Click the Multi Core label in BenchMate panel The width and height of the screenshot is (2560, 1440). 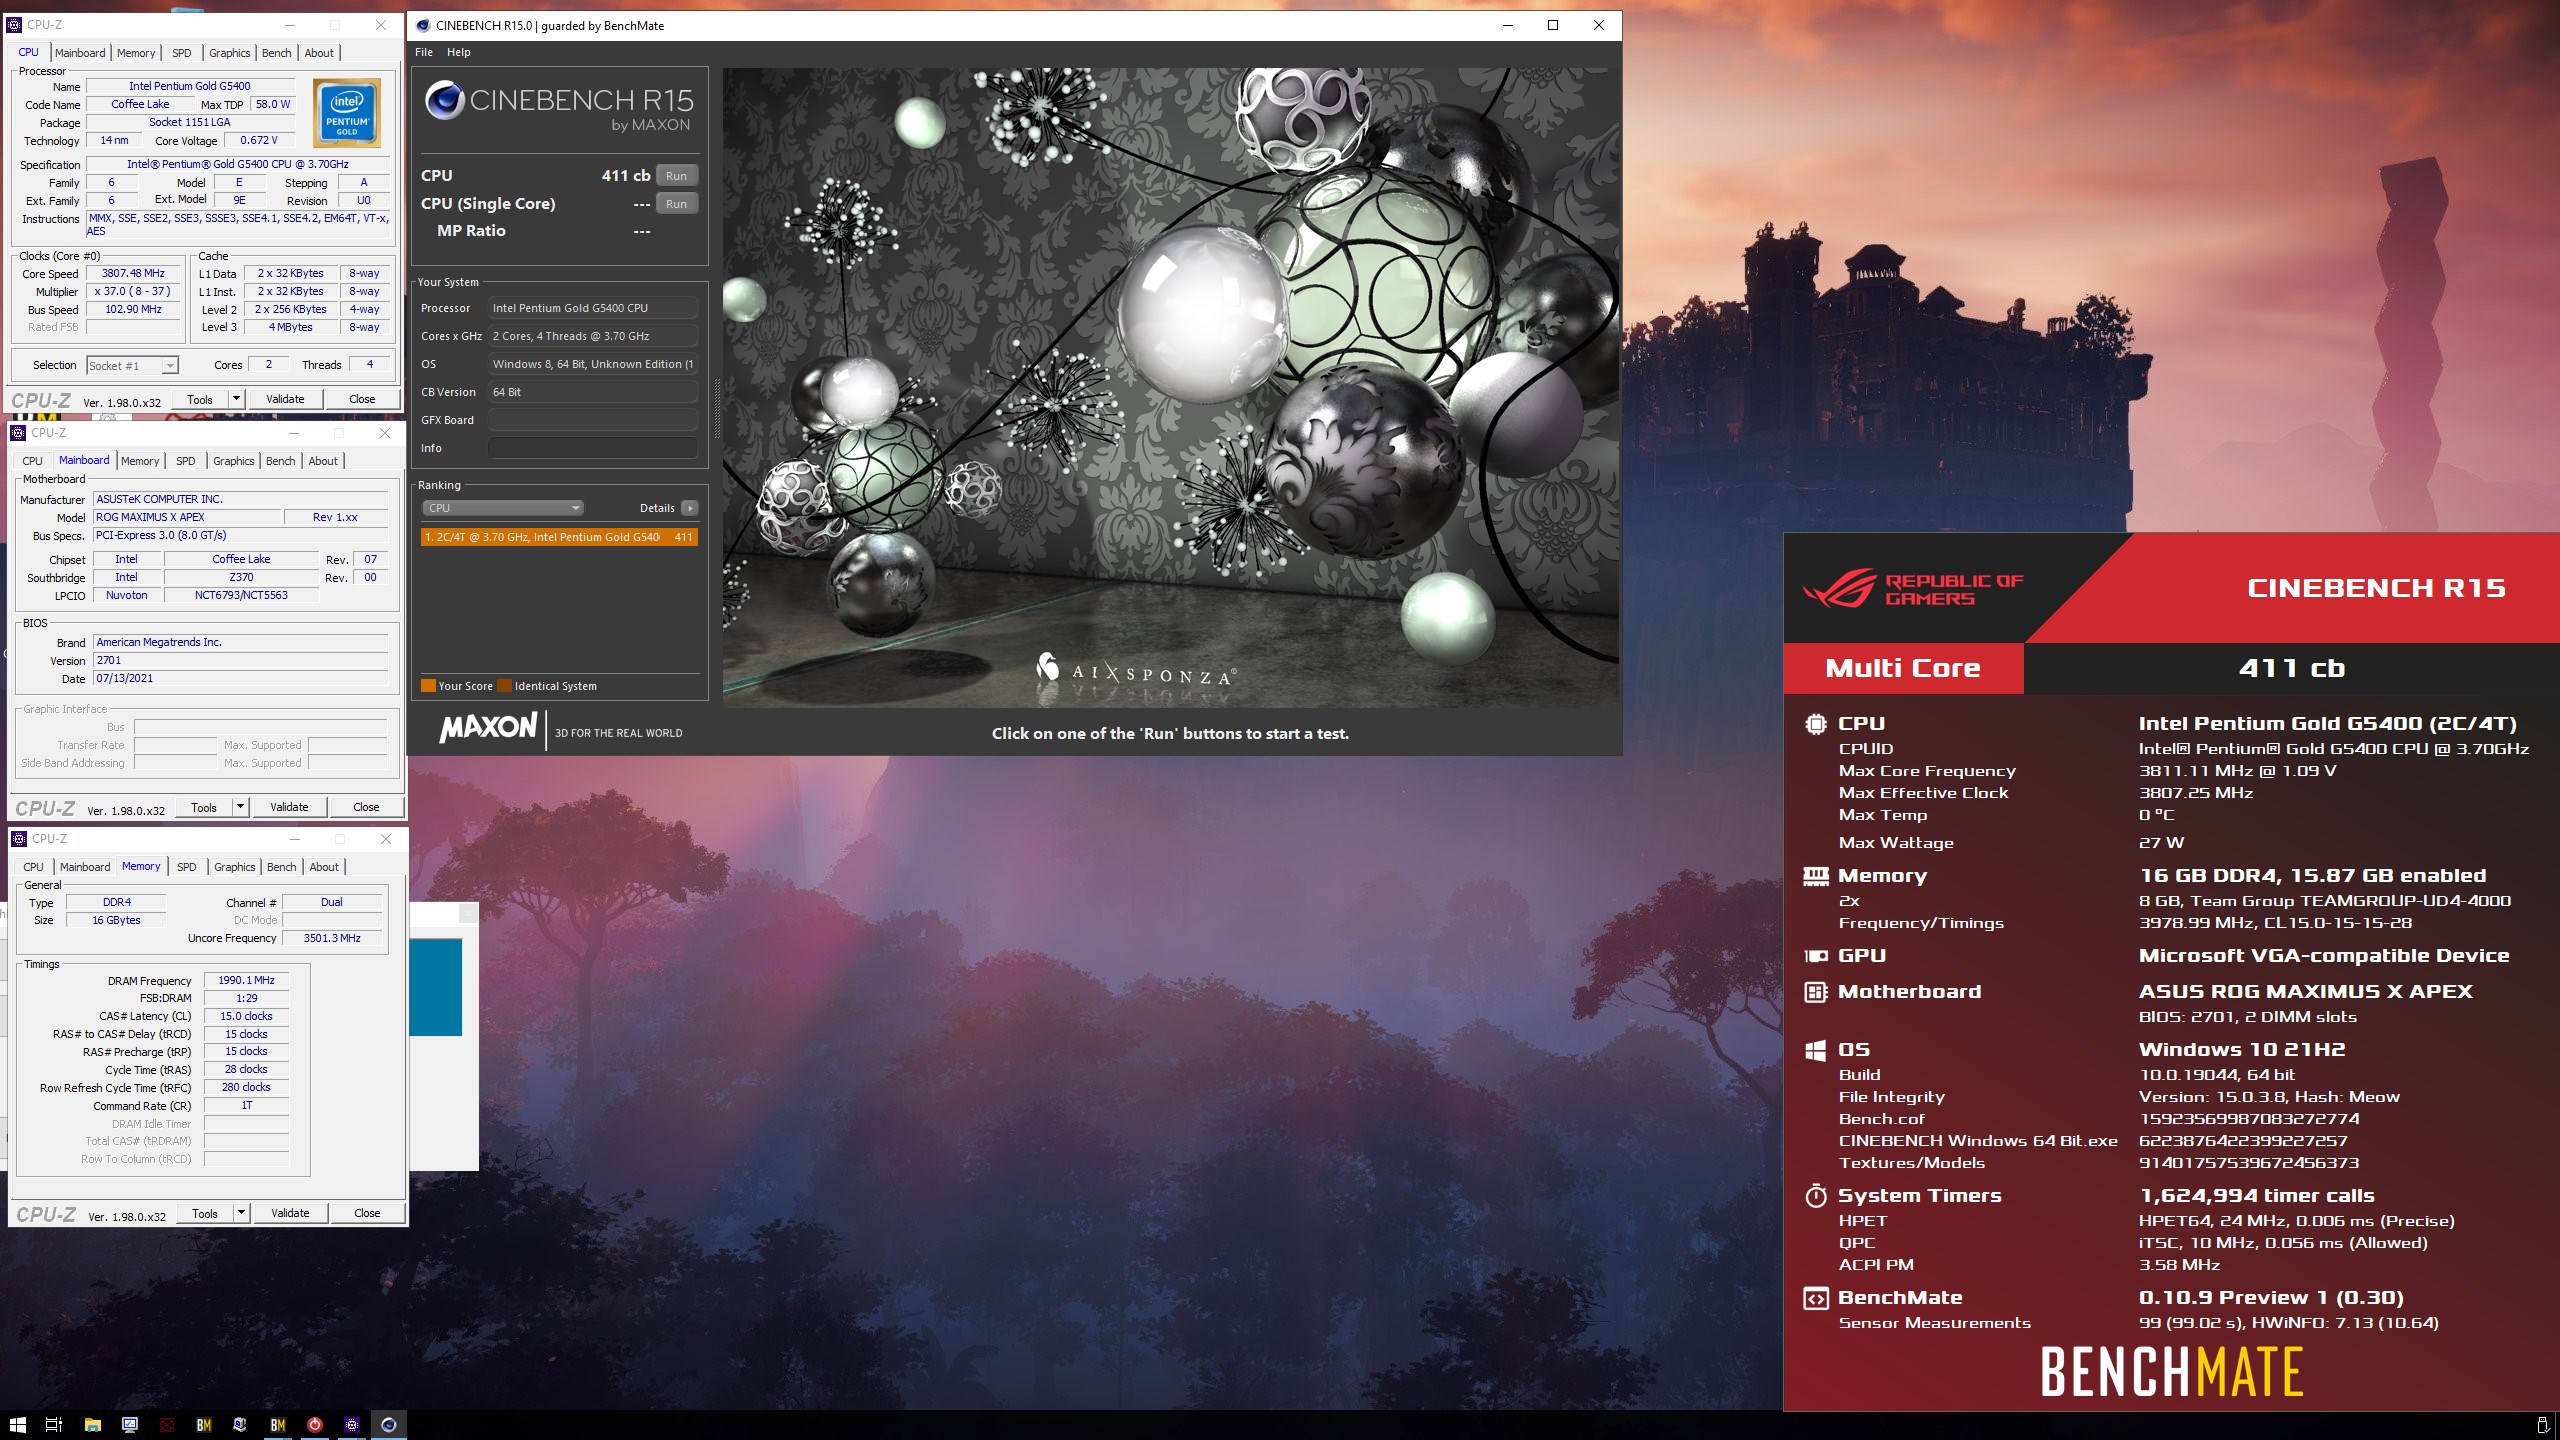click(1903, 668)
